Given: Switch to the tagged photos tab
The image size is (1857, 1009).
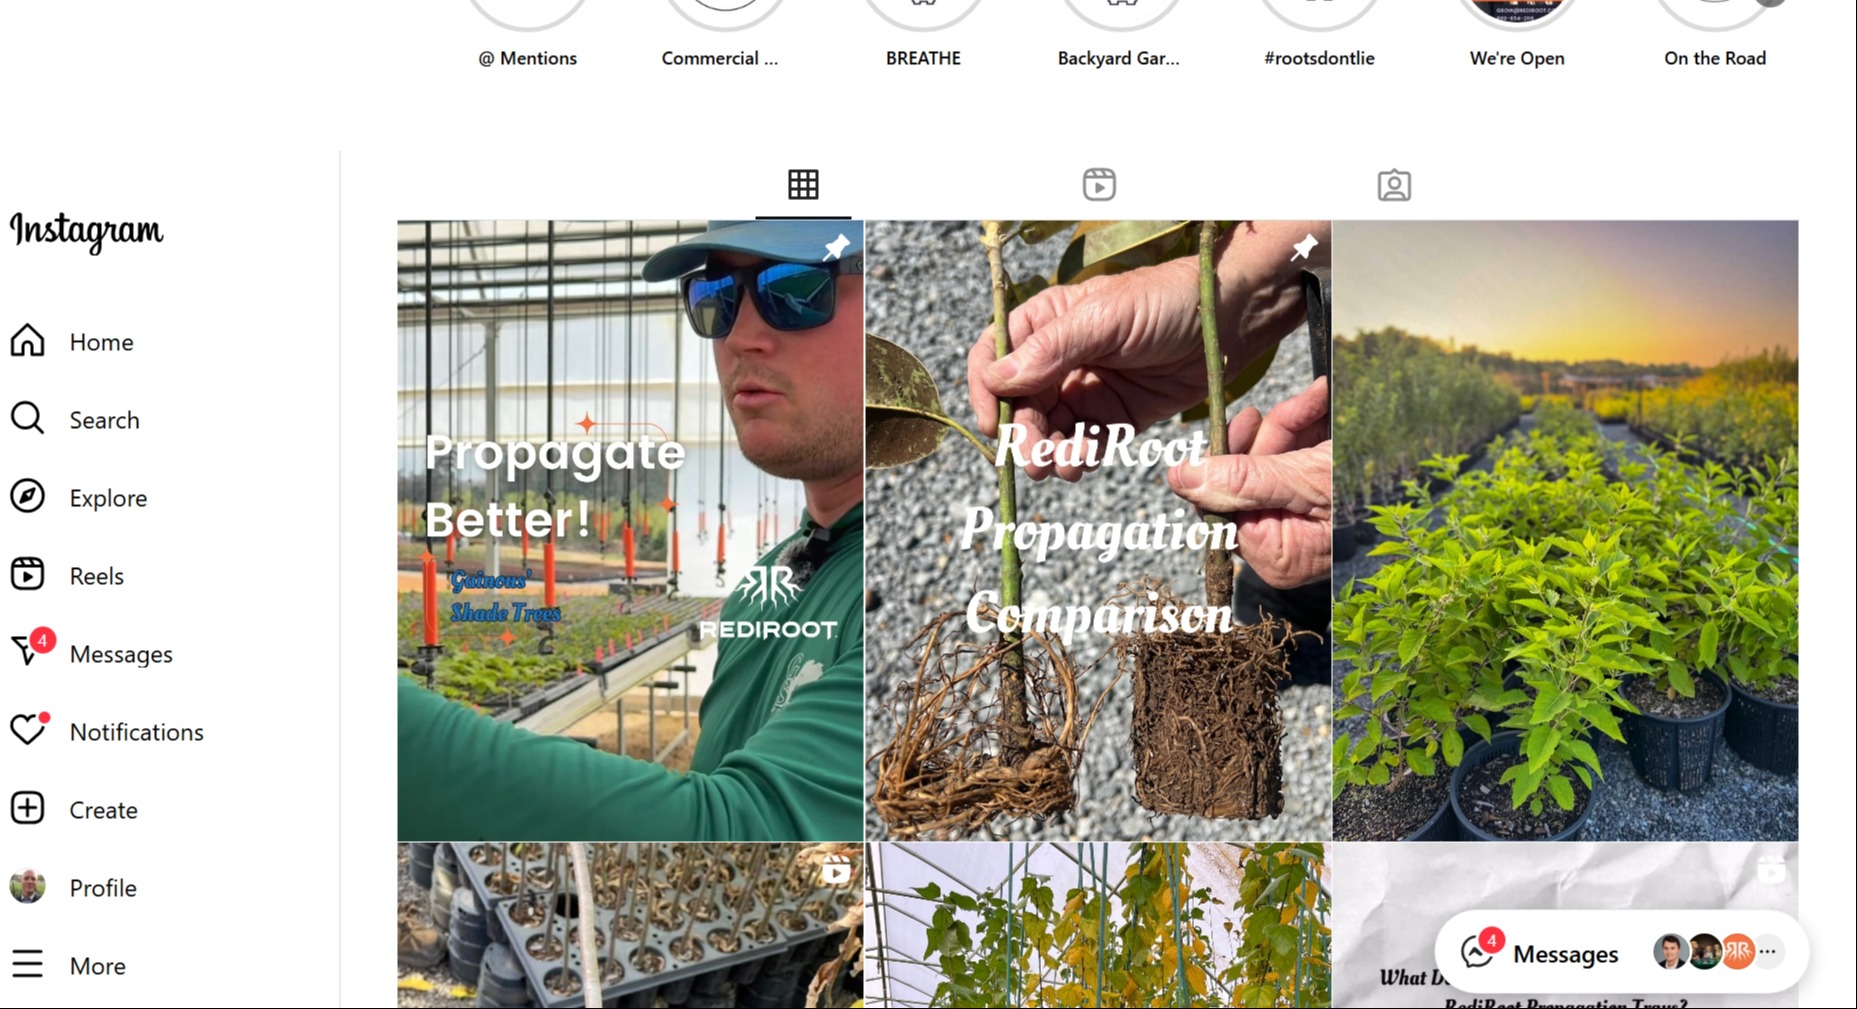Looking at the screenshot, I should (1394, 185).
